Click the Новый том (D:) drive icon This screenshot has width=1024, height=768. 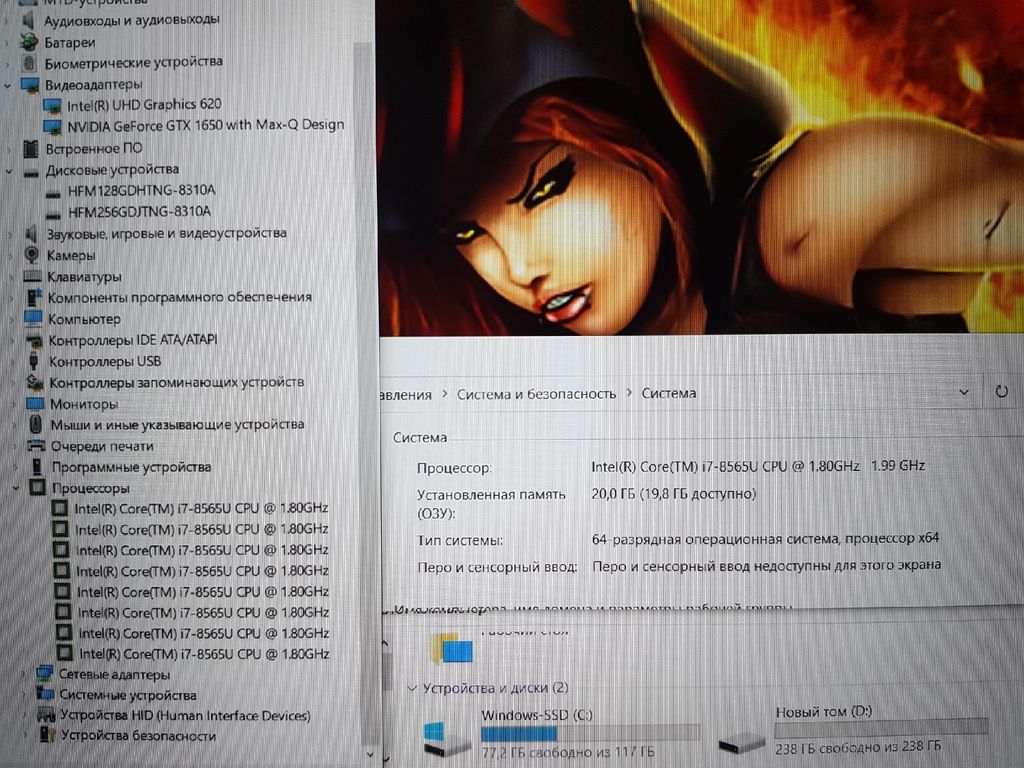coord(741,741)
